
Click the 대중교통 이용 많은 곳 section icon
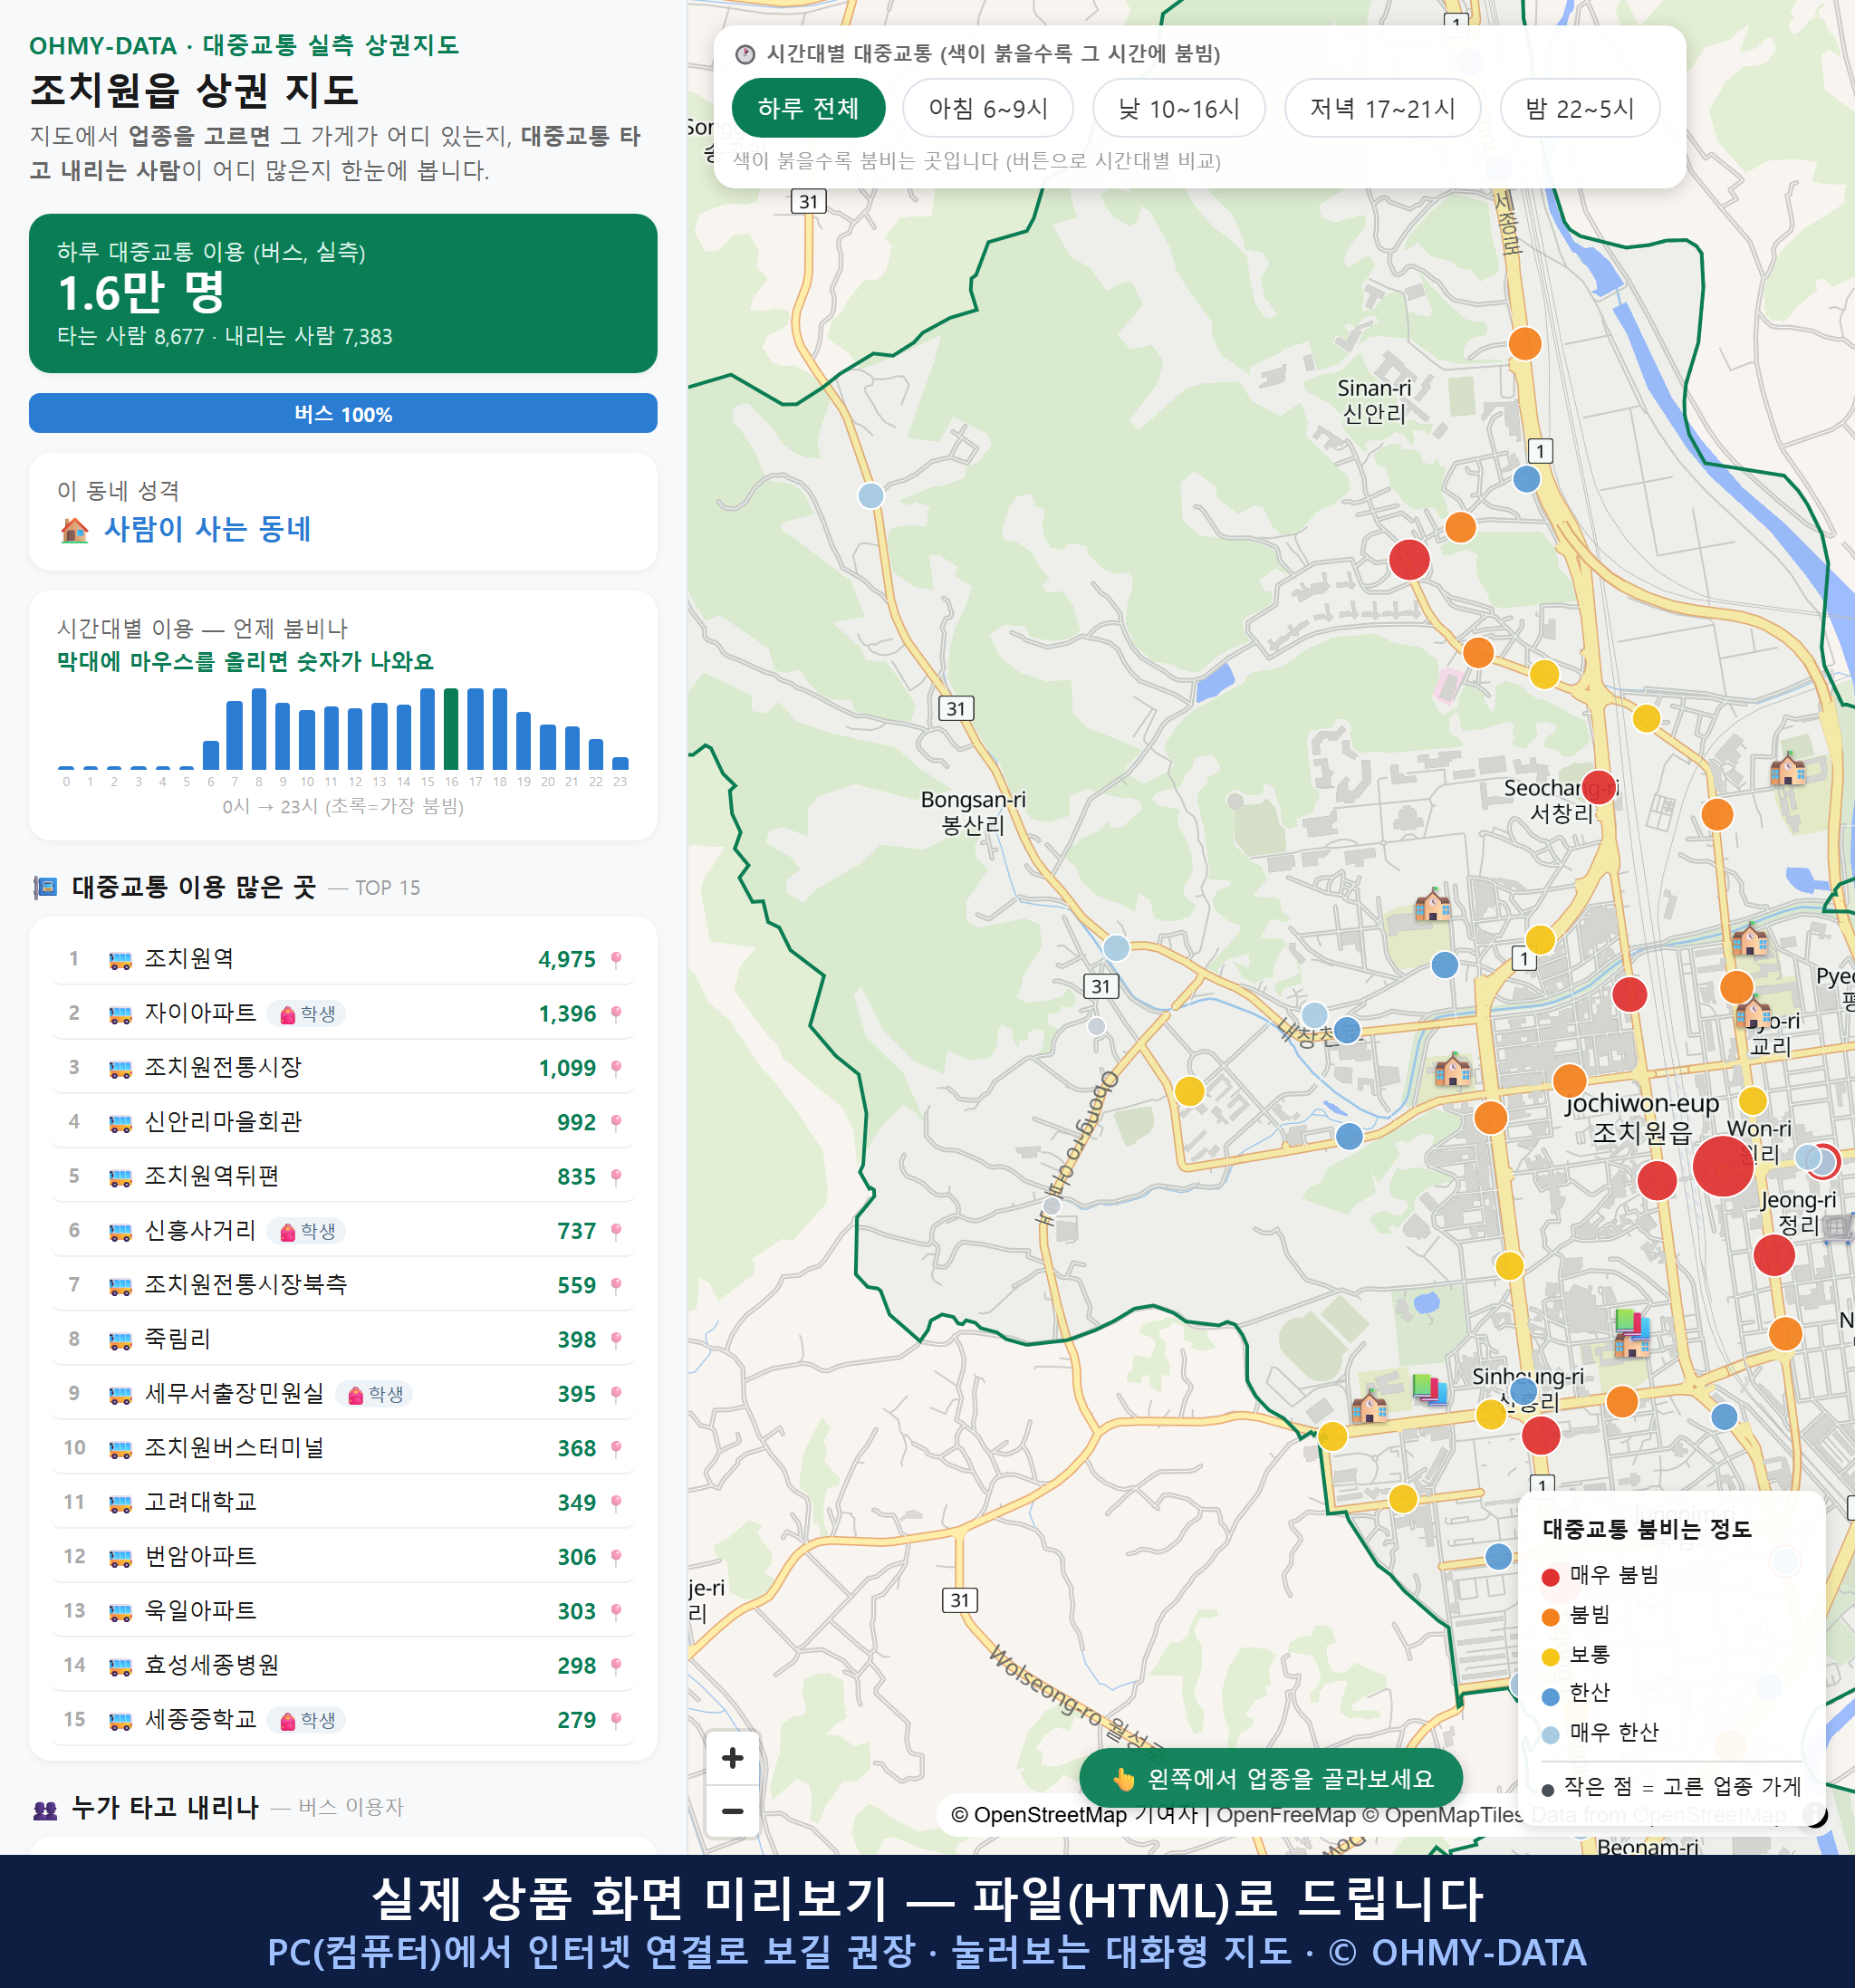click(46, 887)
